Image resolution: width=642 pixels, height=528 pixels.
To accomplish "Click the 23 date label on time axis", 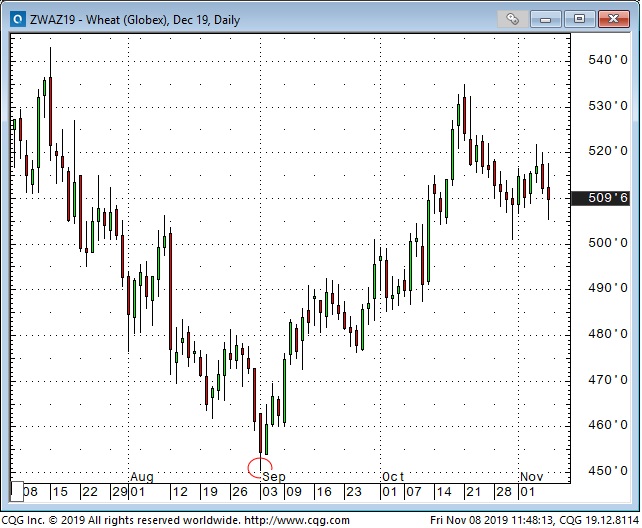I will pos(354,492).
